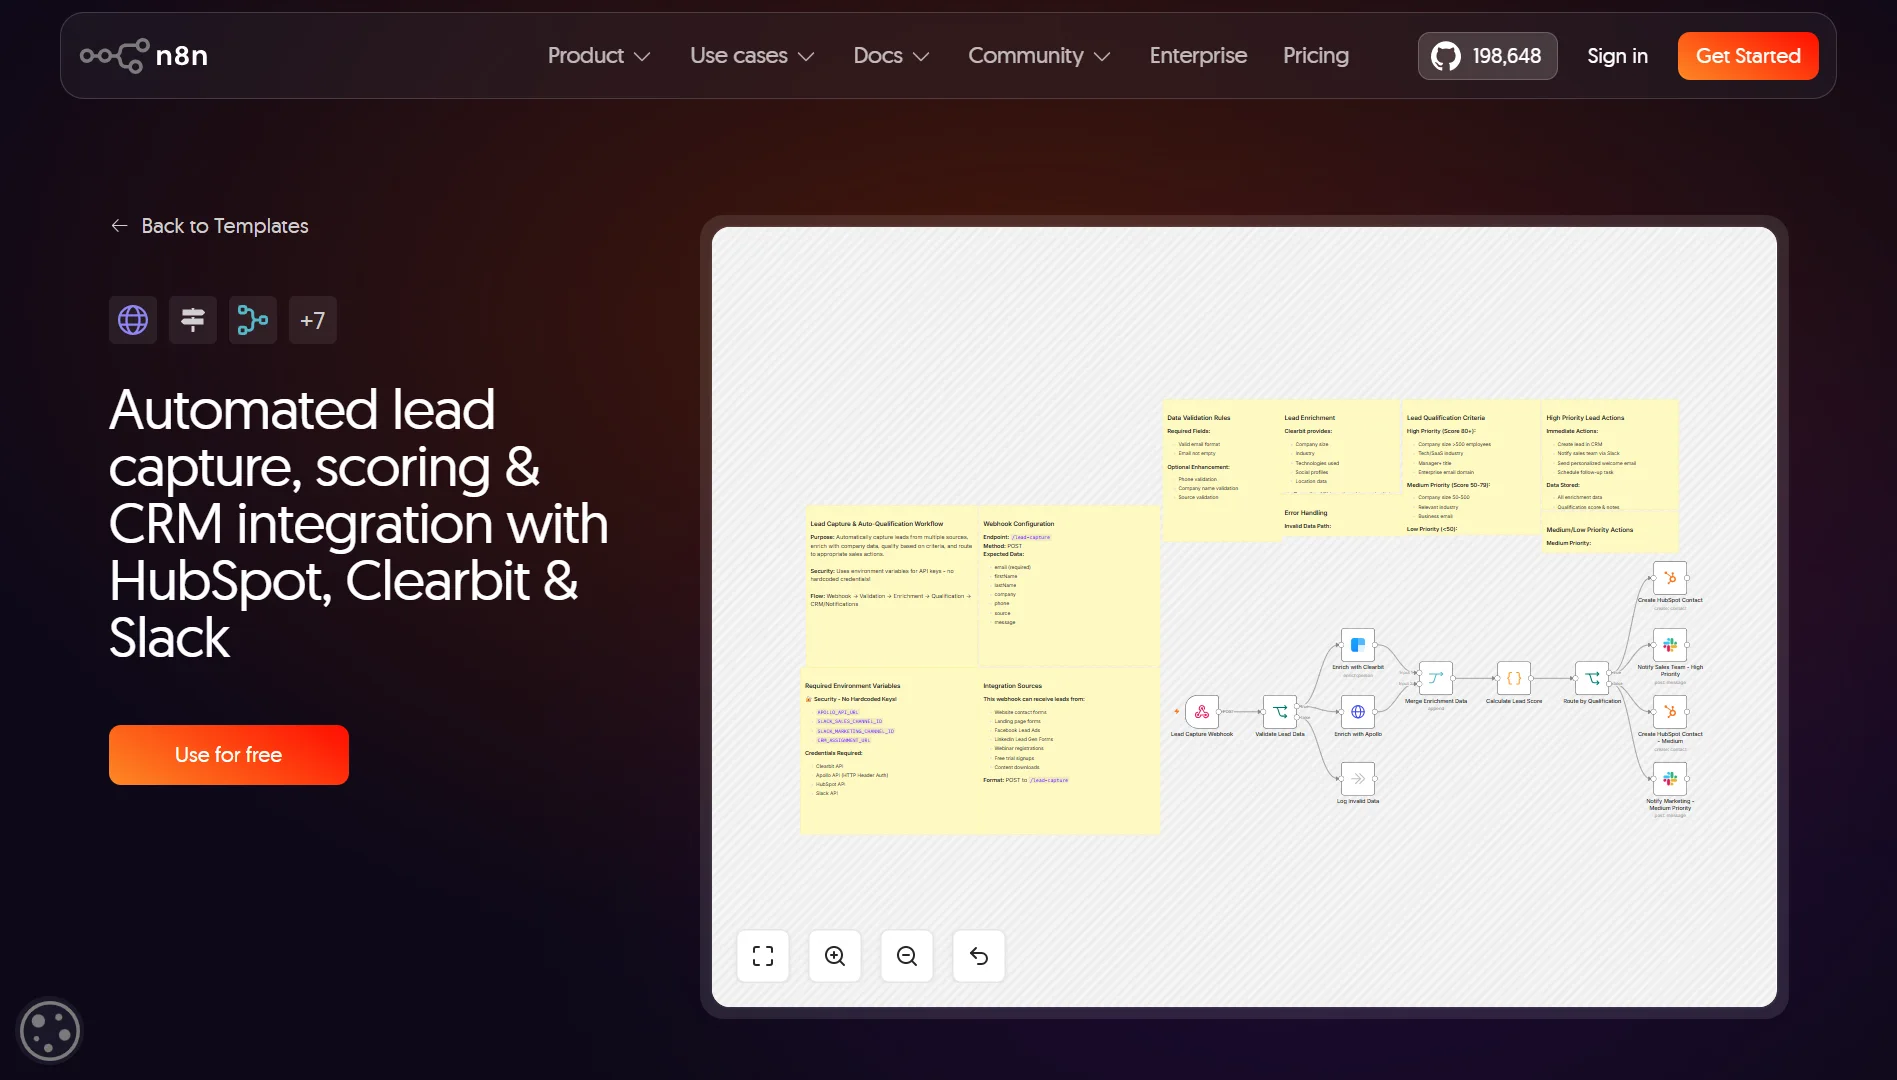Click the Webhook Configuration sticky note
The height and width of the screenshot is (1080, 1897).
(x=1069, y=587)
